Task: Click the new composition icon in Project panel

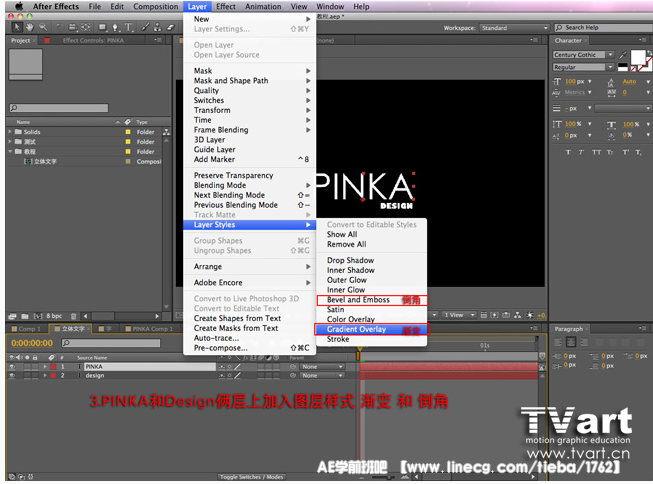Action: tap(38, 316)
